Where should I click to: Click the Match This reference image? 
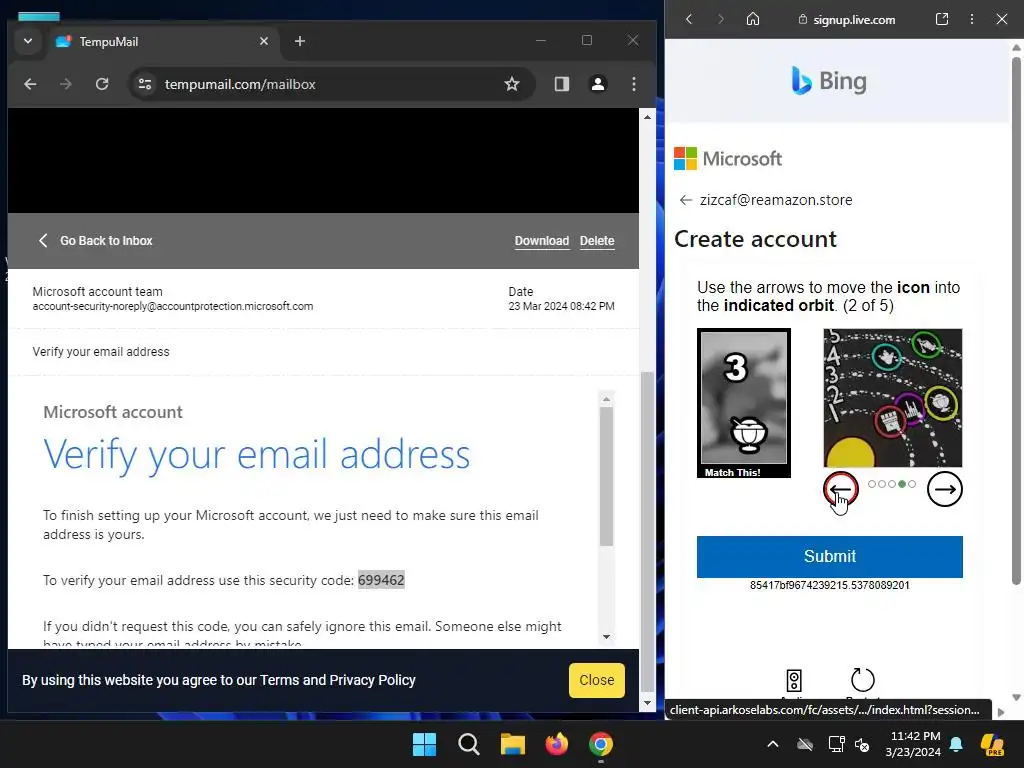click(744, 403)
